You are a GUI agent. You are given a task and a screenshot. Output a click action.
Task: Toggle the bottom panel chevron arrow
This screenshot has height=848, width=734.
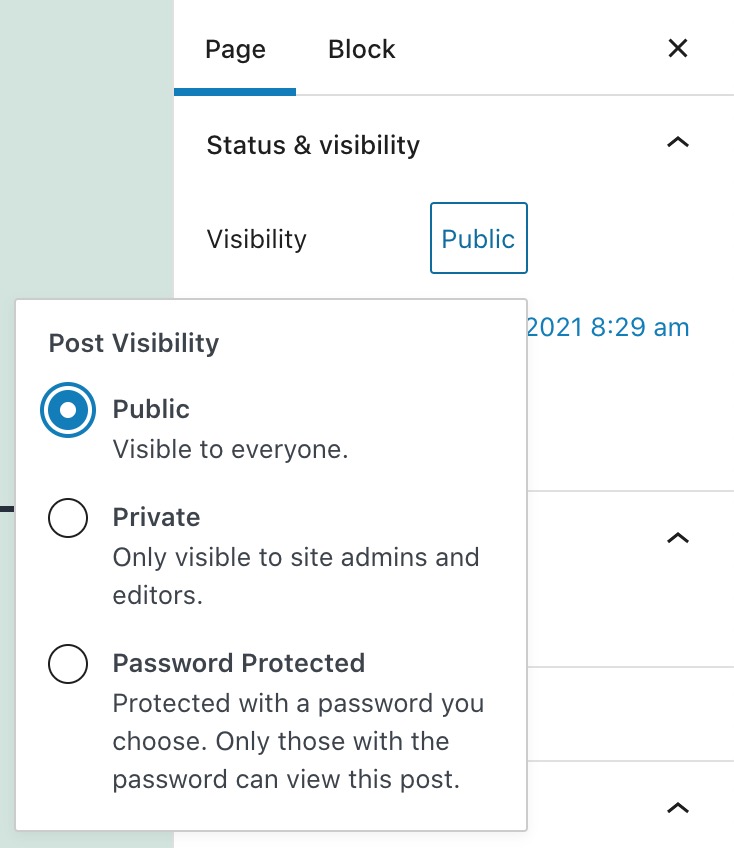click(678, 808)
